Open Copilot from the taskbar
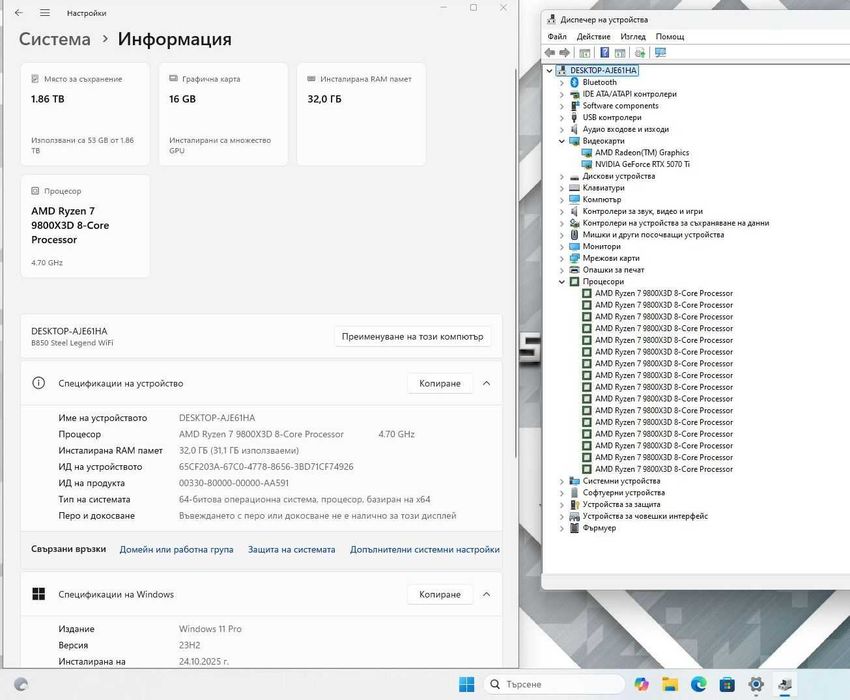This screenshot has height=700, width=850. tap(641, 684)
